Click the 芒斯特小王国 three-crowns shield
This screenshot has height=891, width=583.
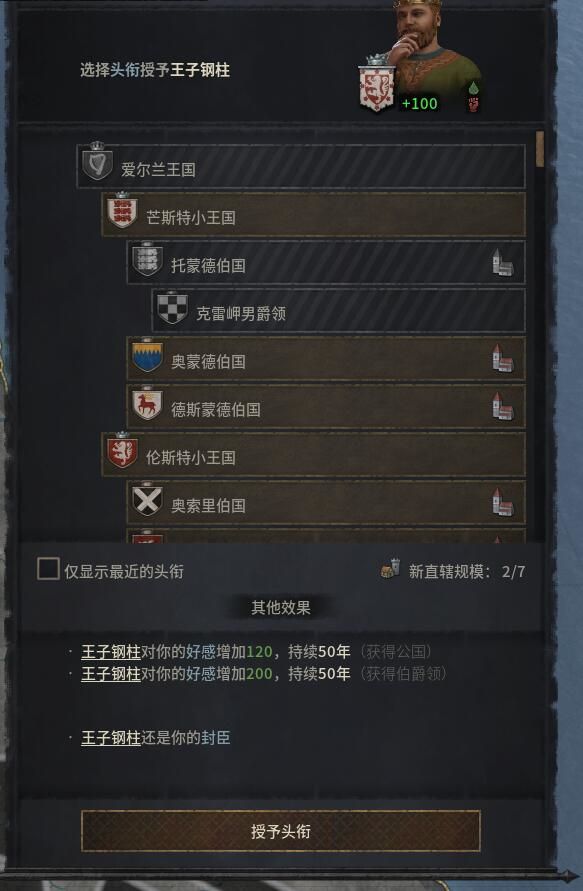pos(122,210)
